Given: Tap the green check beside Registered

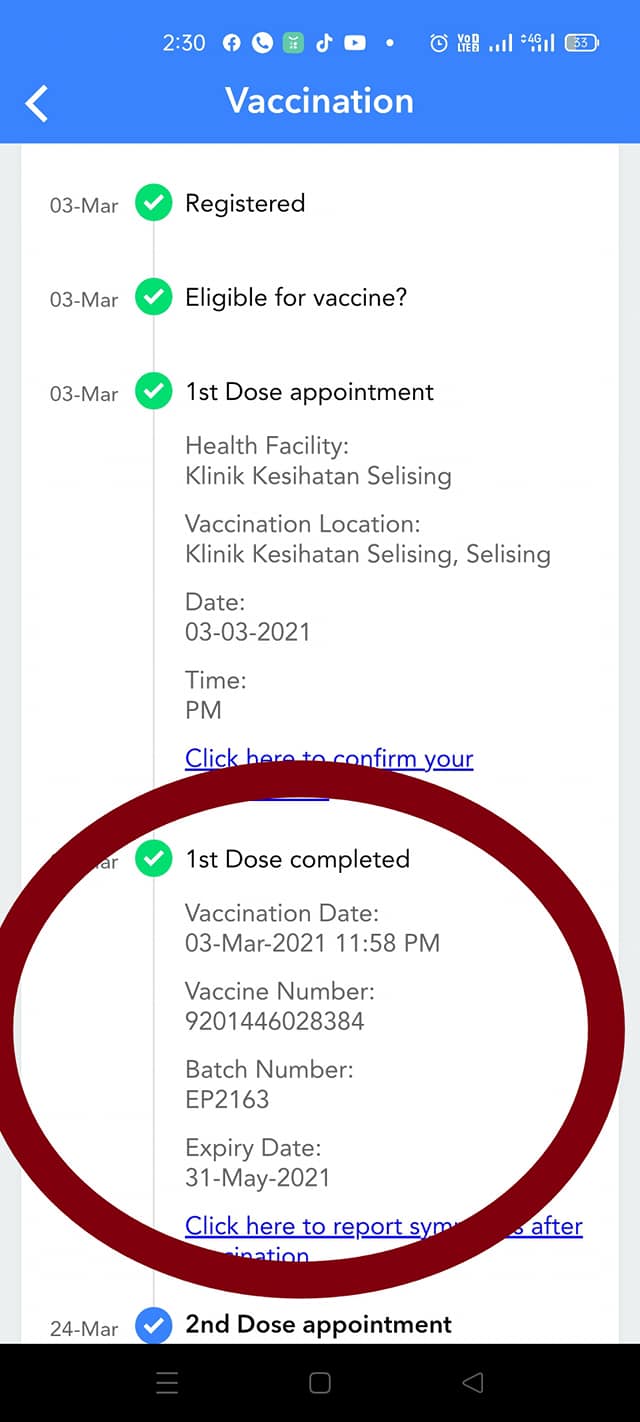Looking at the screenshot, I should click(153, 203).
